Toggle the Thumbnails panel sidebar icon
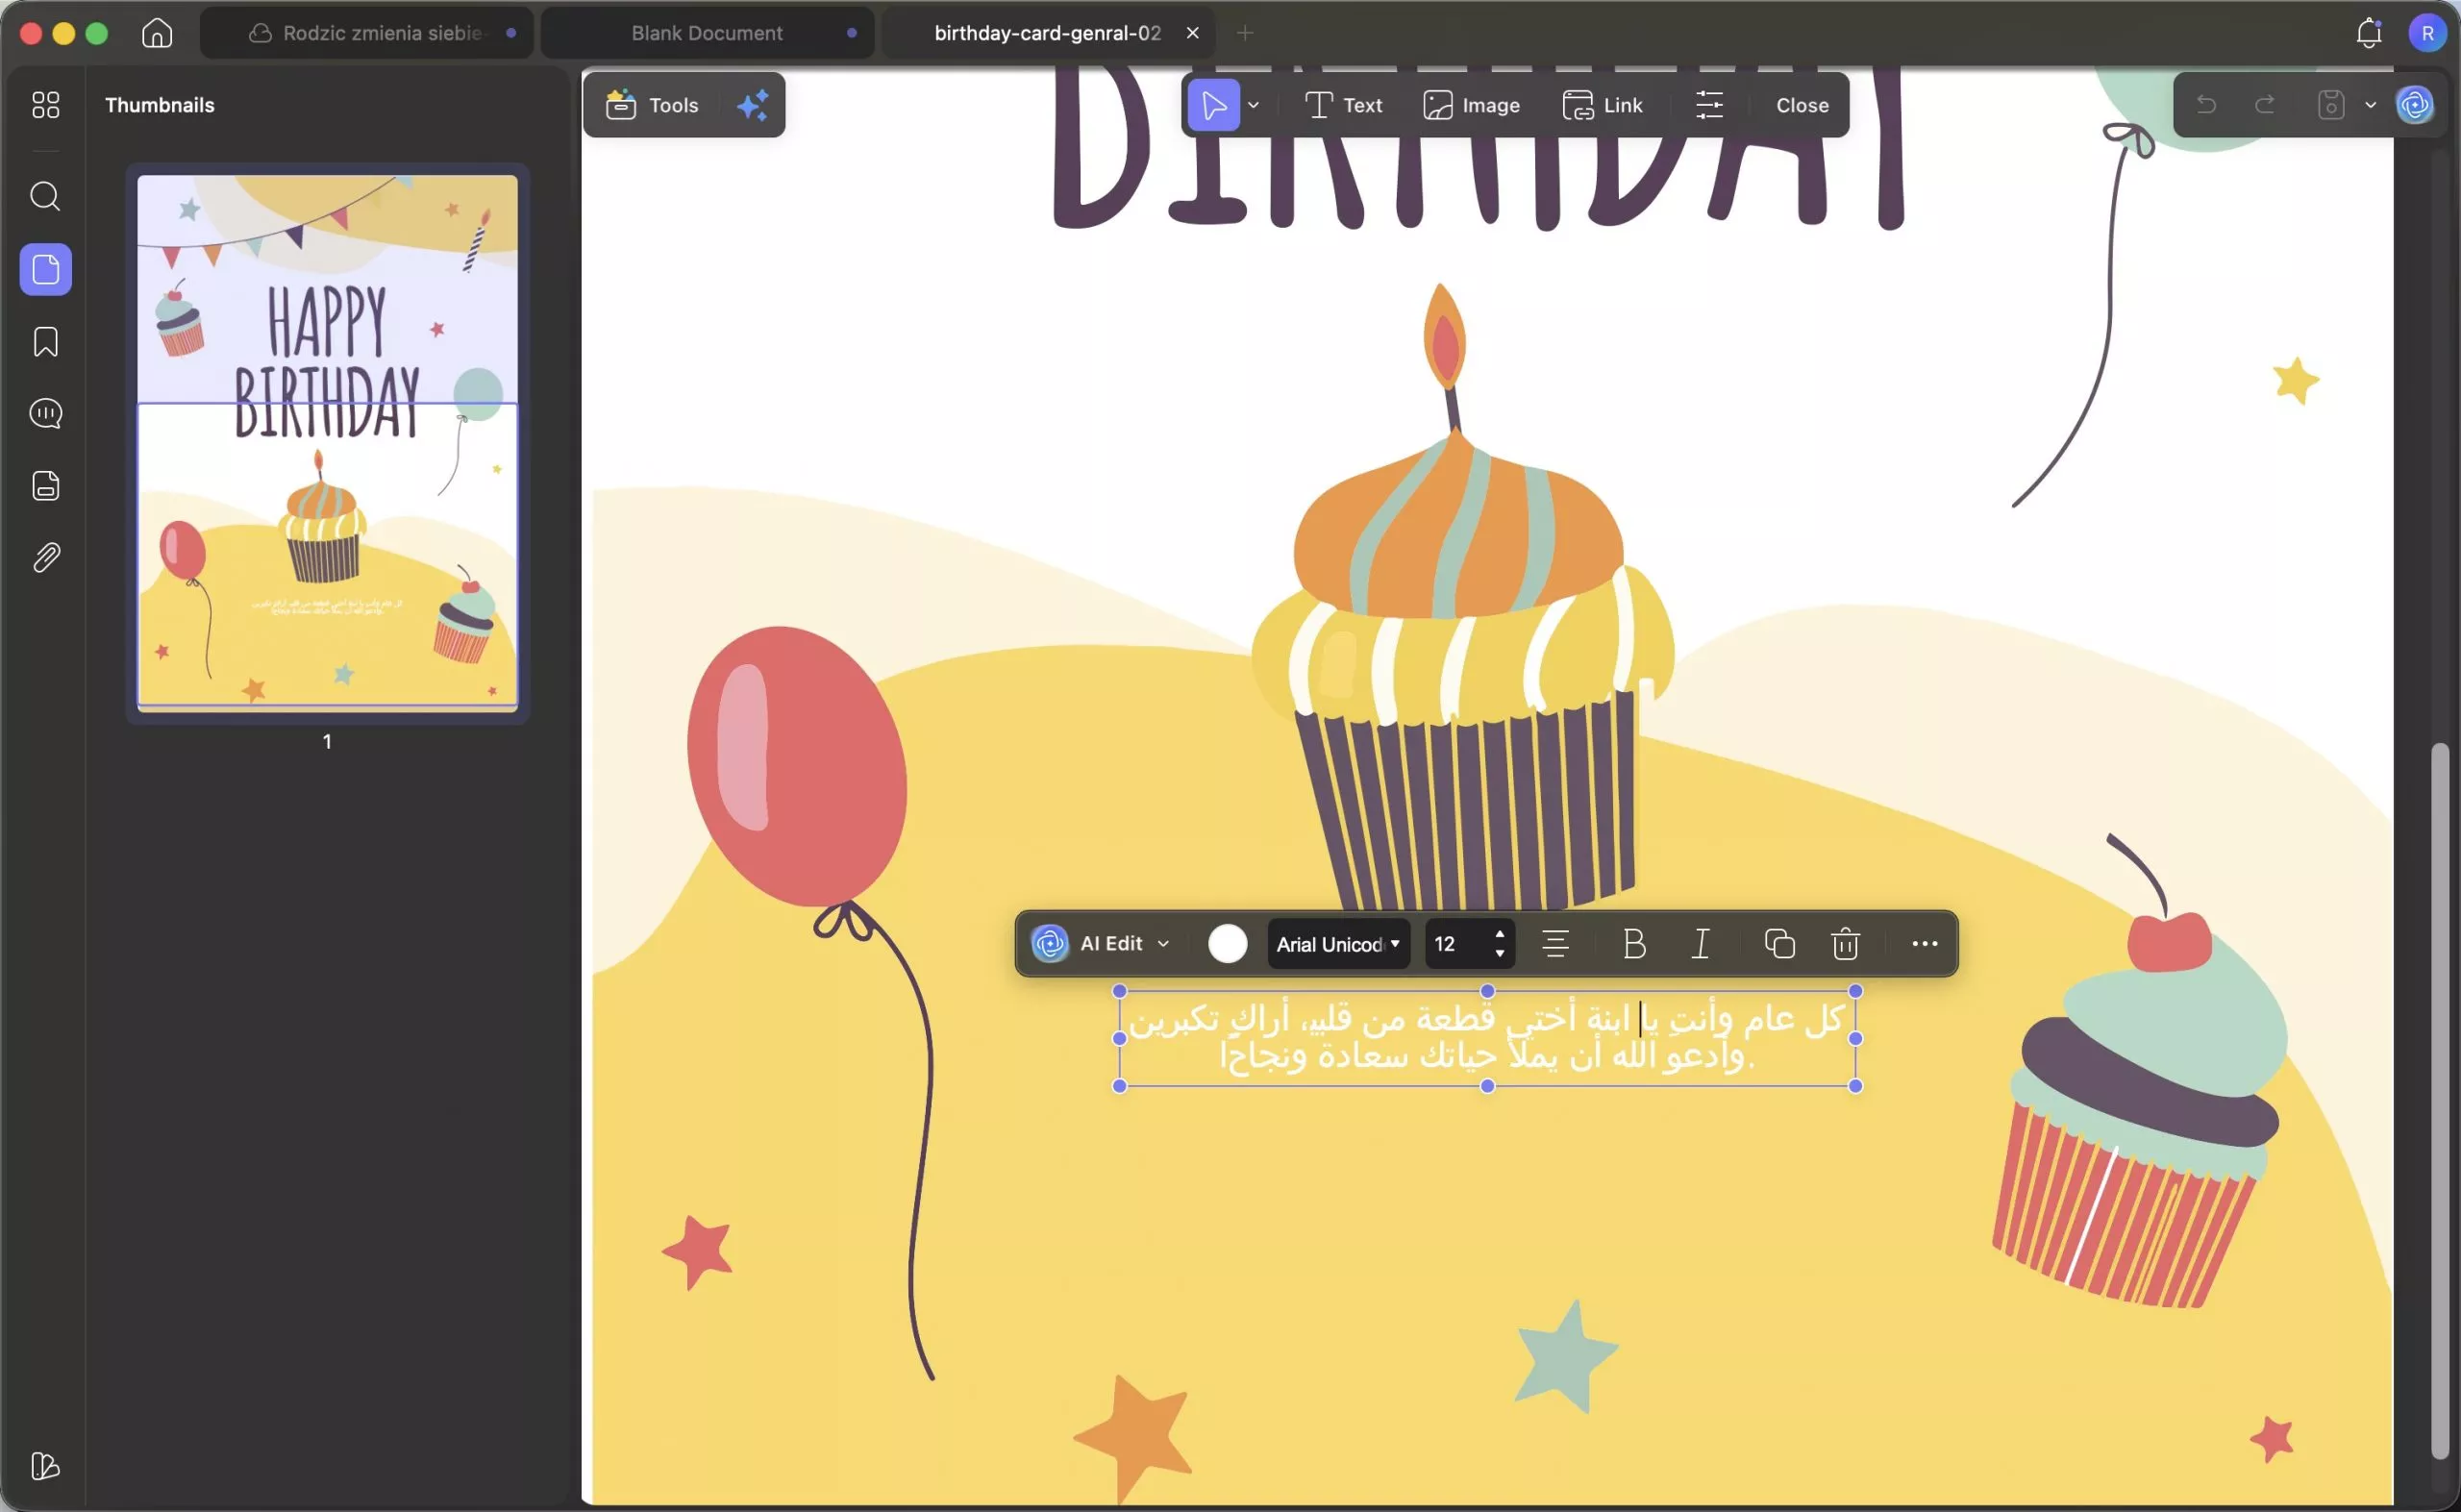2461x1512 pixels. click(x=45, y=269)
